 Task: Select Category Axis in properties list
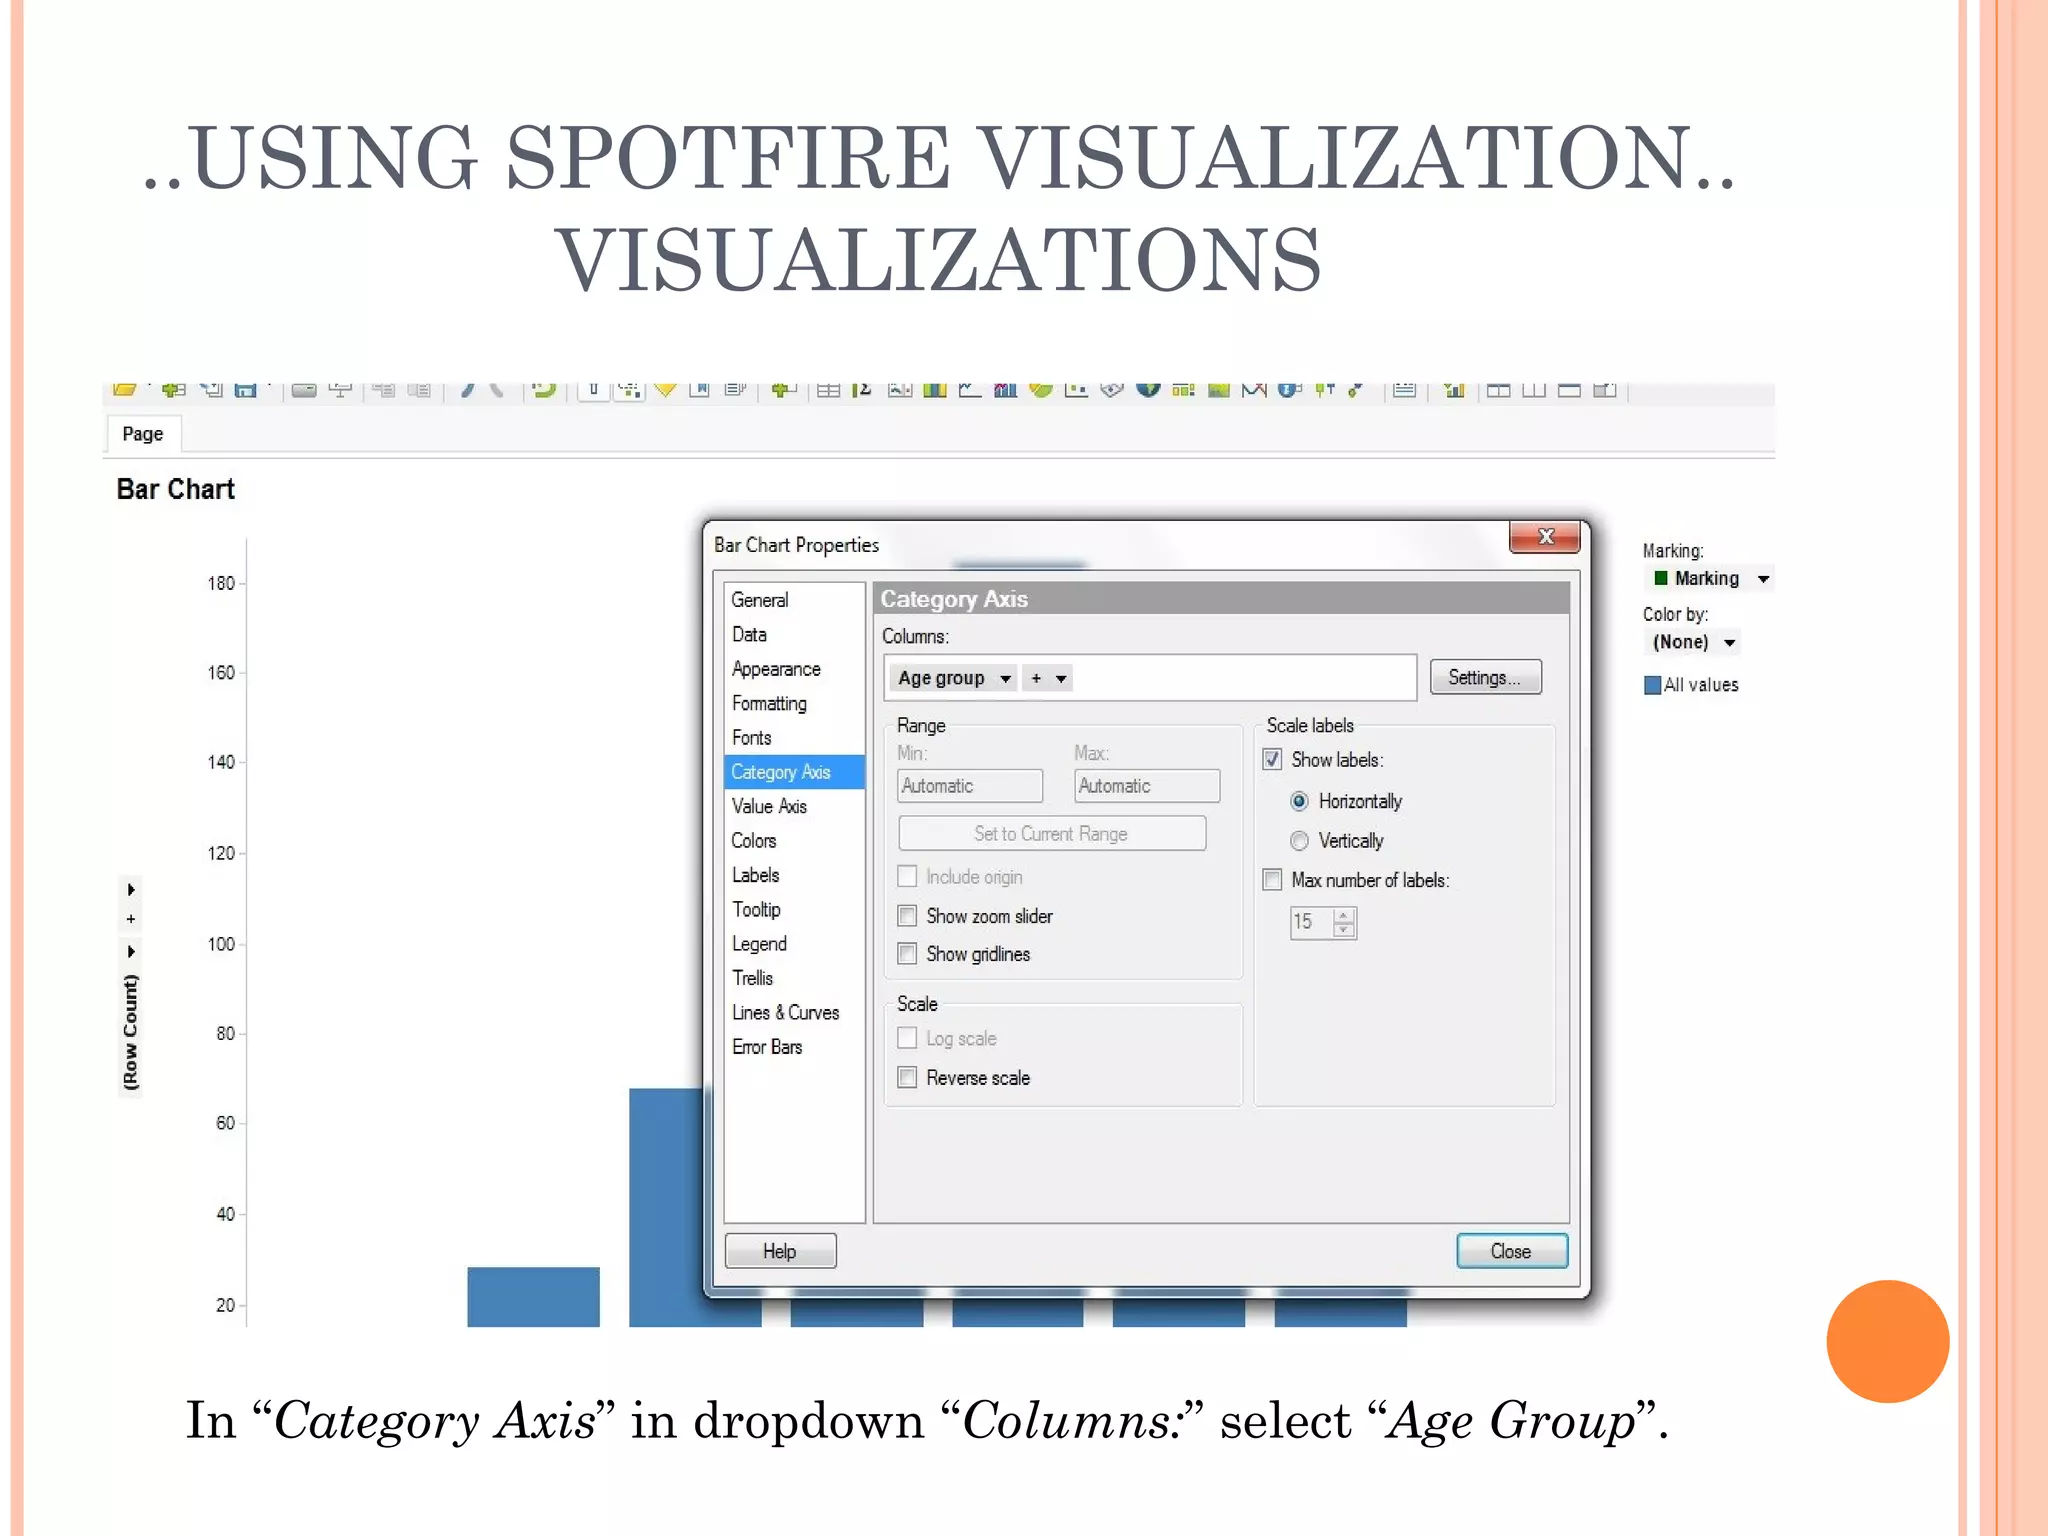pyautogui.click(x=794, y=772)
